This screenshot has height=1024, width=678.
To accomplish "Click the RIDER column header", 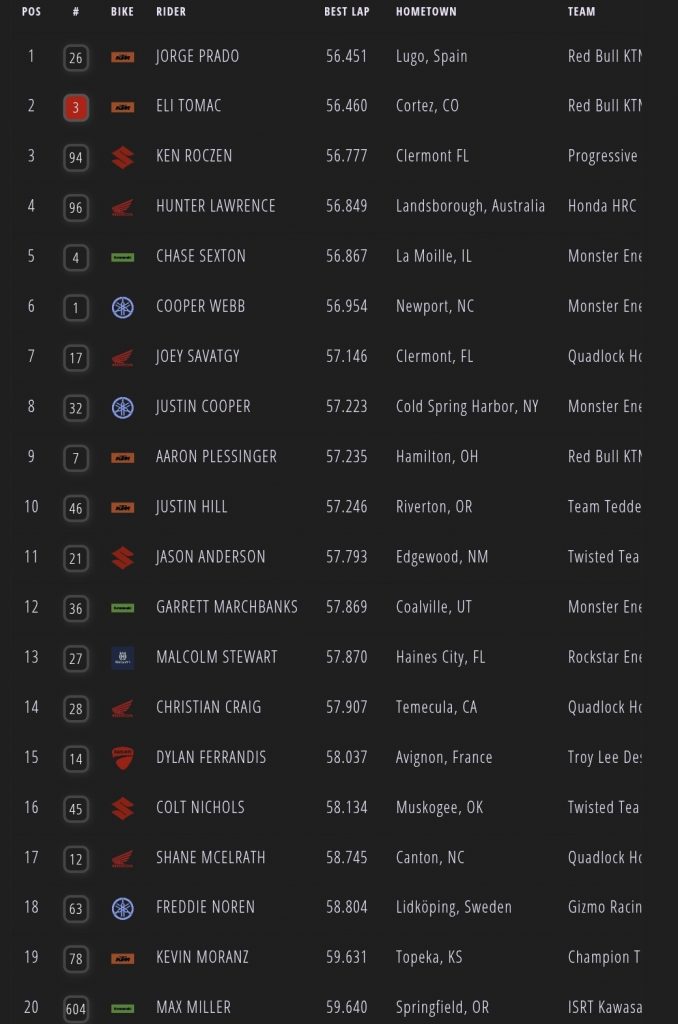I will tap(171, 12).
